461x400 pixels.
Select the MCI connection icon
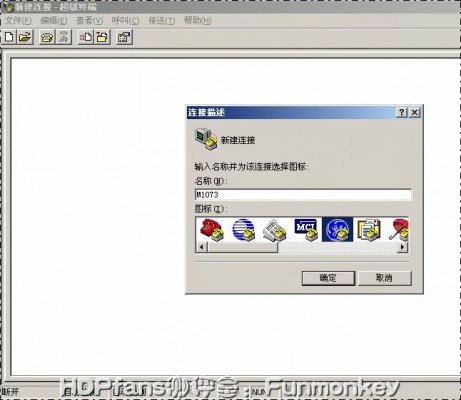pos(306,229)
